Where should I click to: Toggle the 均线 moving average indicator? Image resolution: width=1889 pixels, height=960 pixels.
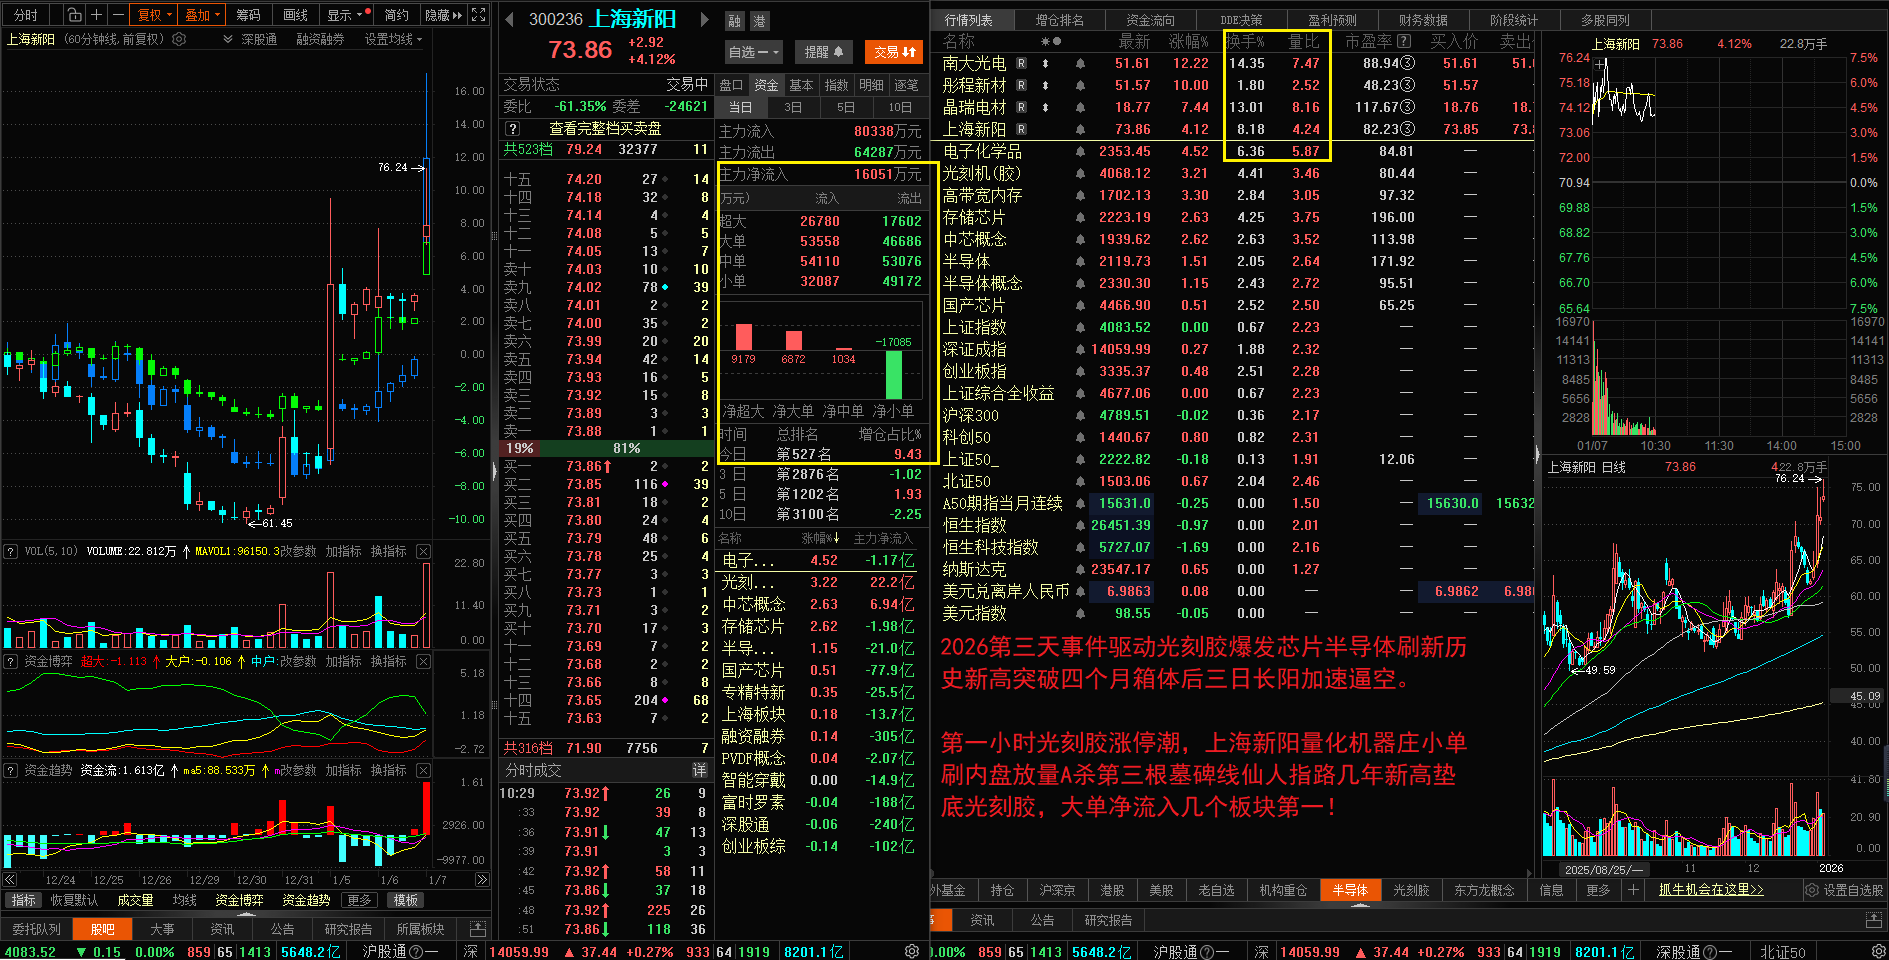click(185, 900)
